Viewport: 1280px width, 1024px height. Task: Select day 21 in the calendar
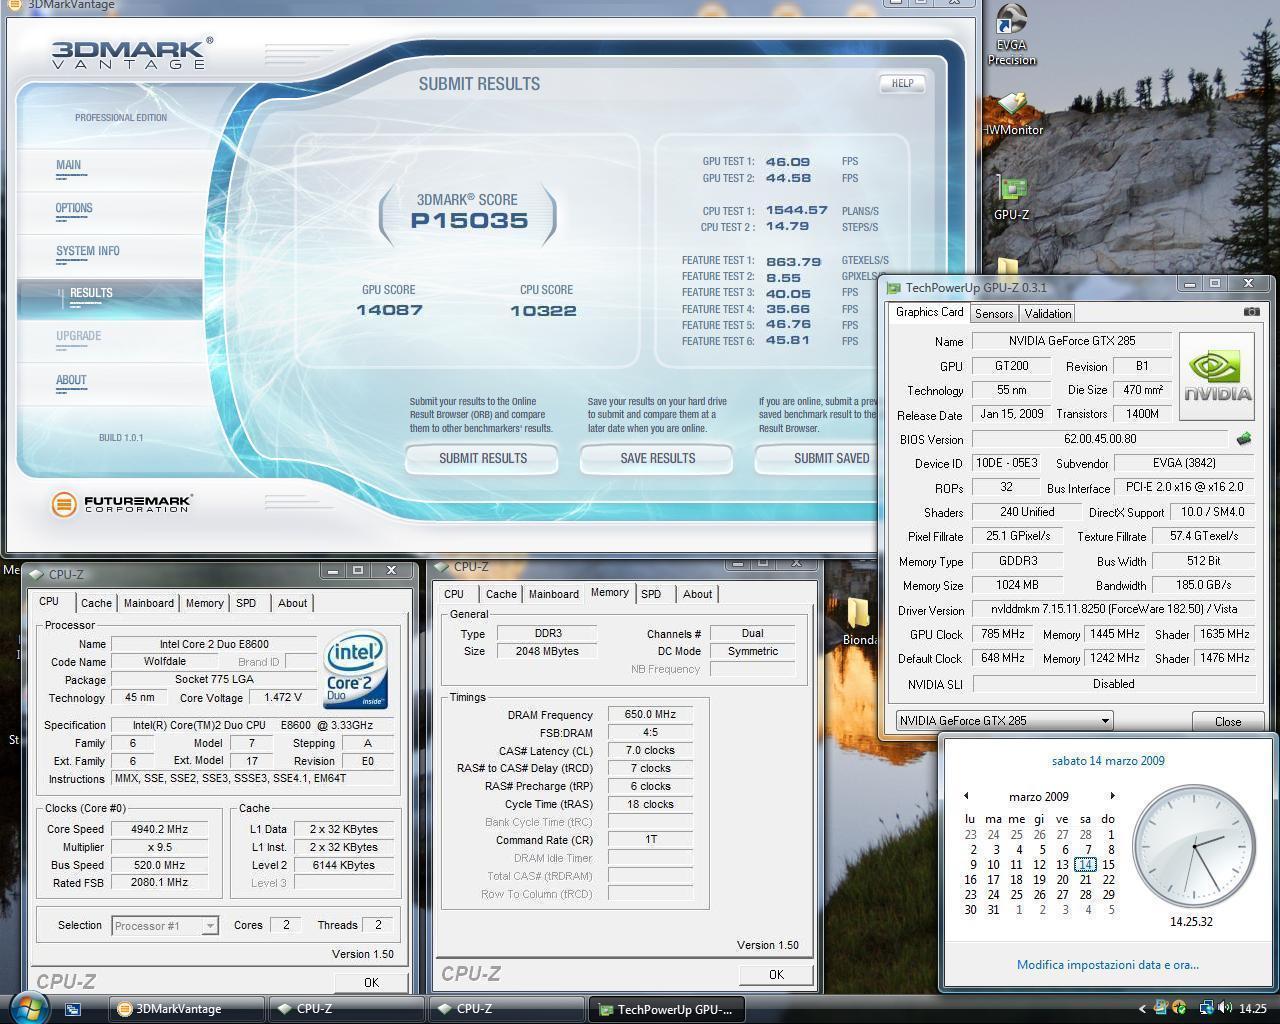pyautogui.click(x=1085, y=880)
